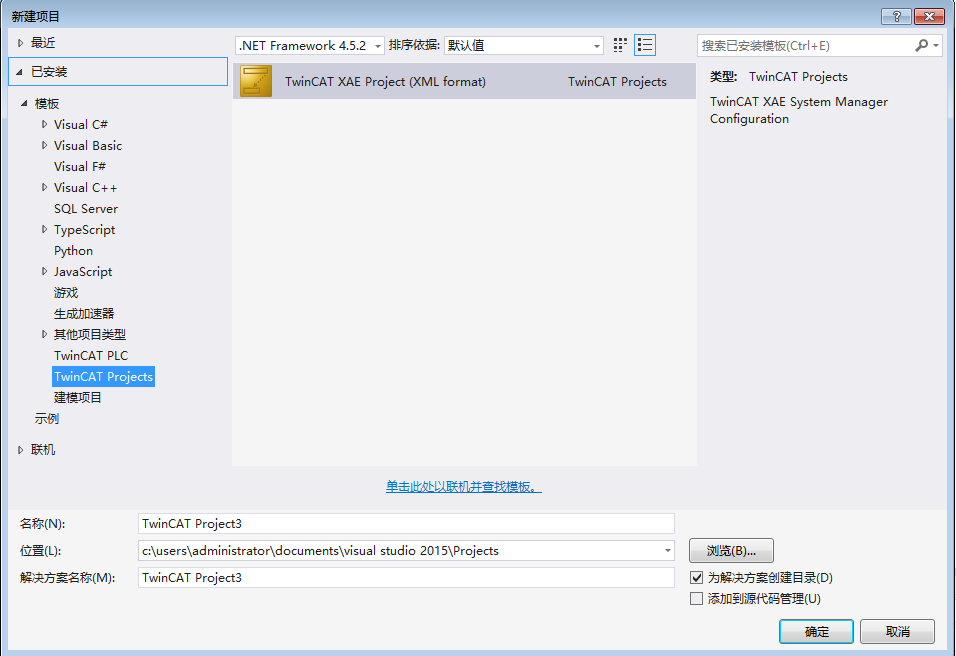Select Python template category
The height and width of the screenshot is (656, 956).
coord(73,251)
